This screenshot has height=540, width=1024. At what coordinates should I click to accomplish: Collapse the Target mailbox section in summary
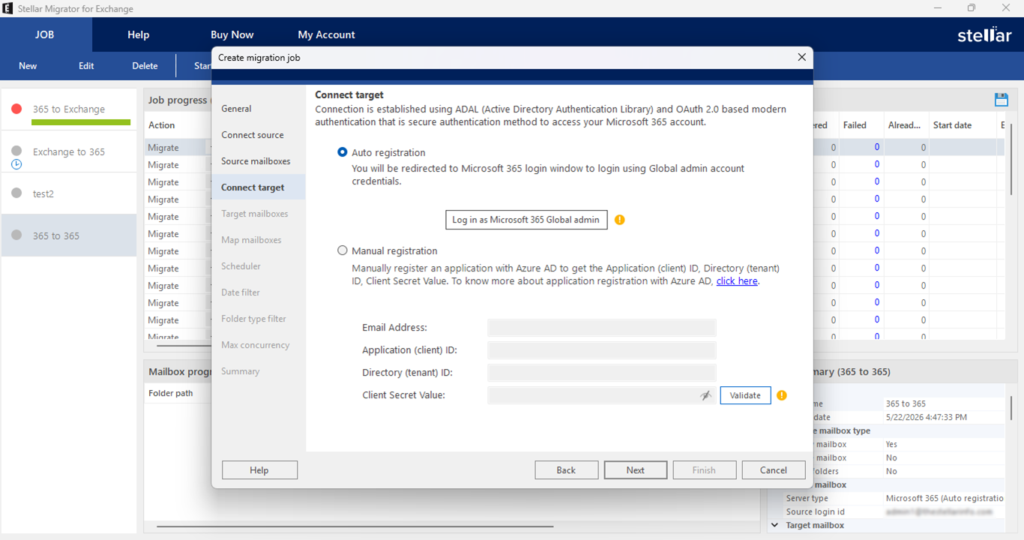(x=775, y=525)
